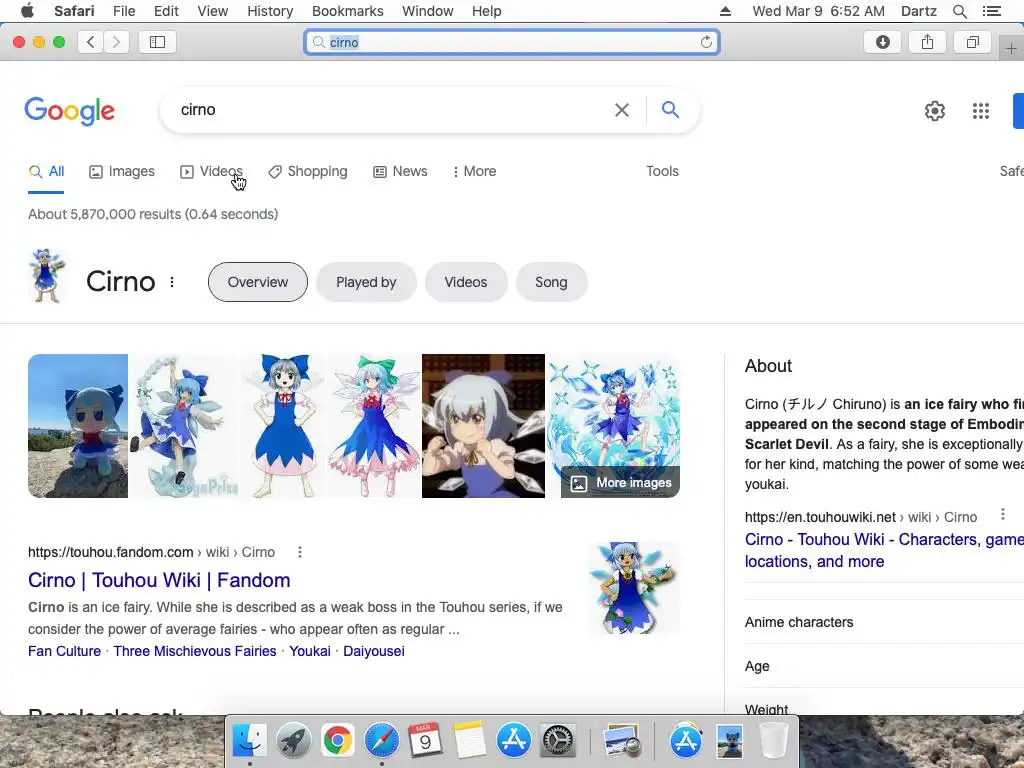Open Safari downloads button
1024x768 pixels.
point(882,42)
